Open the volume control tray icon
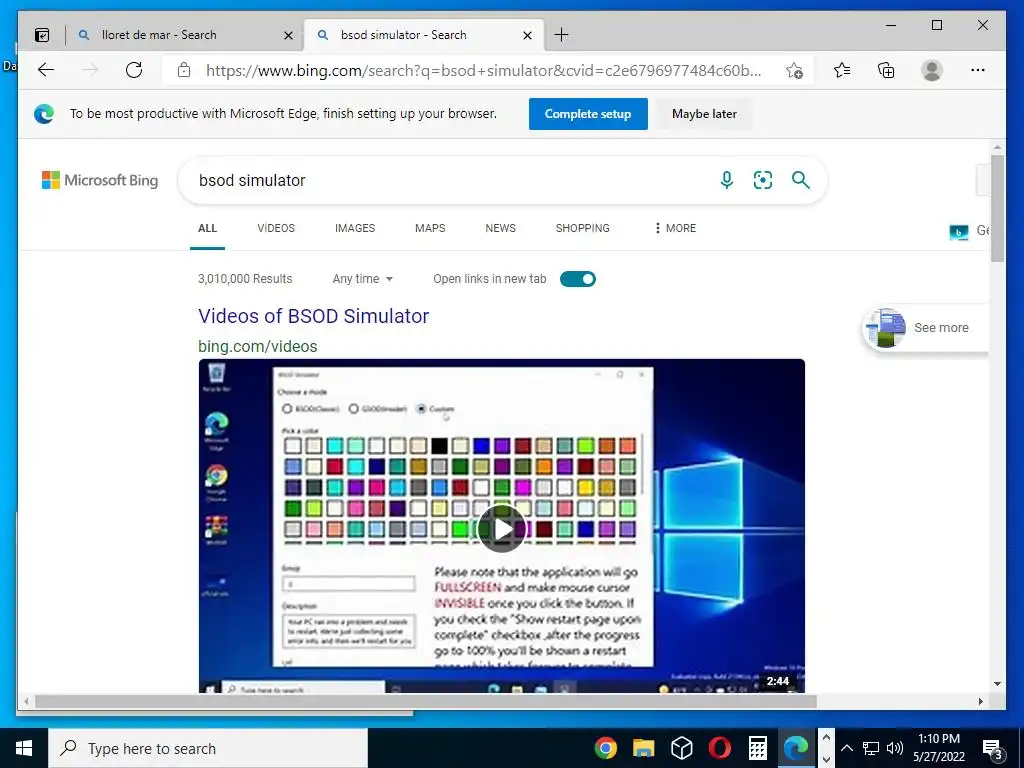This screenshot has width=1024, height=768. tap(895, 748)
